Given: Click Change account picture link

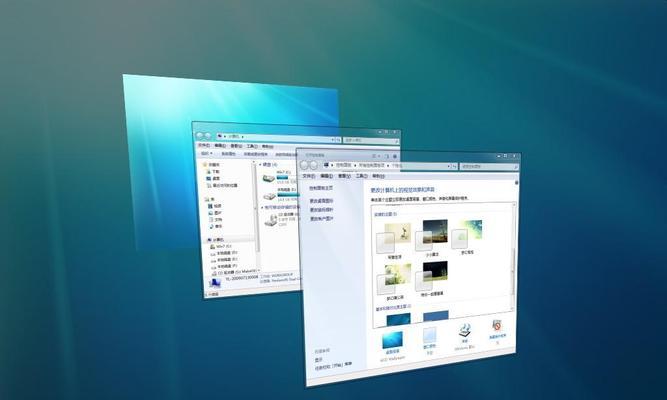Looking at the screenshot, I should click(x=321, y=219).
